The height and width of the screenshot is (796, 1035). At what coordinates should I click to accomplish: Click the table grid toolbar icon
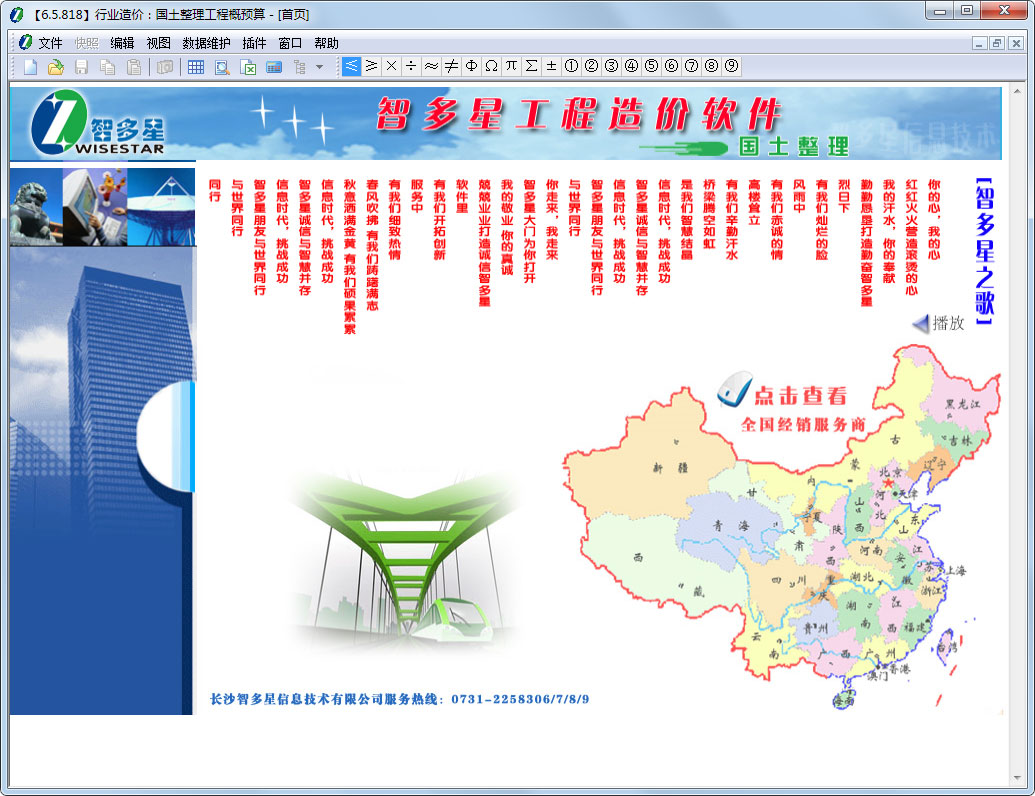pos(196,67)
